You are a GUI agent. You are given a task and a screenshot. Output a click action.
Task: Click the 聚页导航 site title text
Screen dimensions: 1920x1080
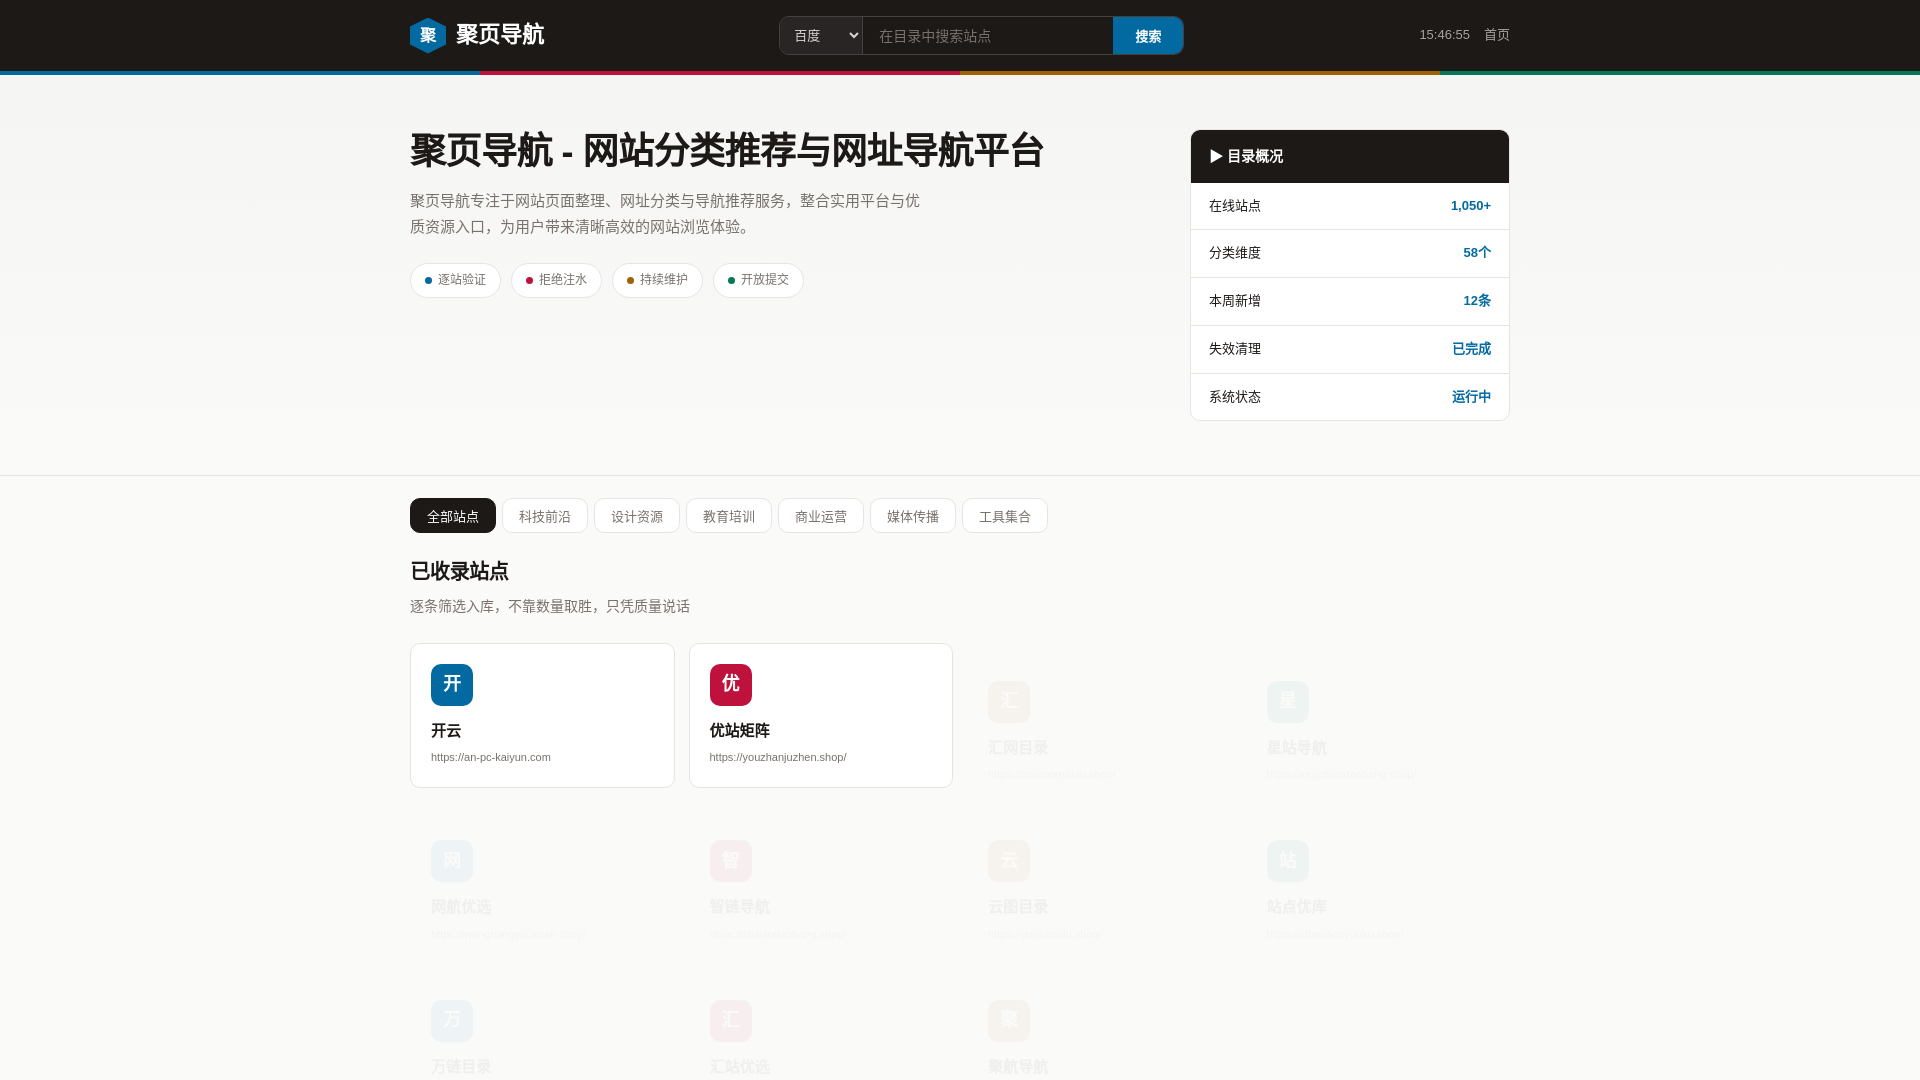coord(500,35)
